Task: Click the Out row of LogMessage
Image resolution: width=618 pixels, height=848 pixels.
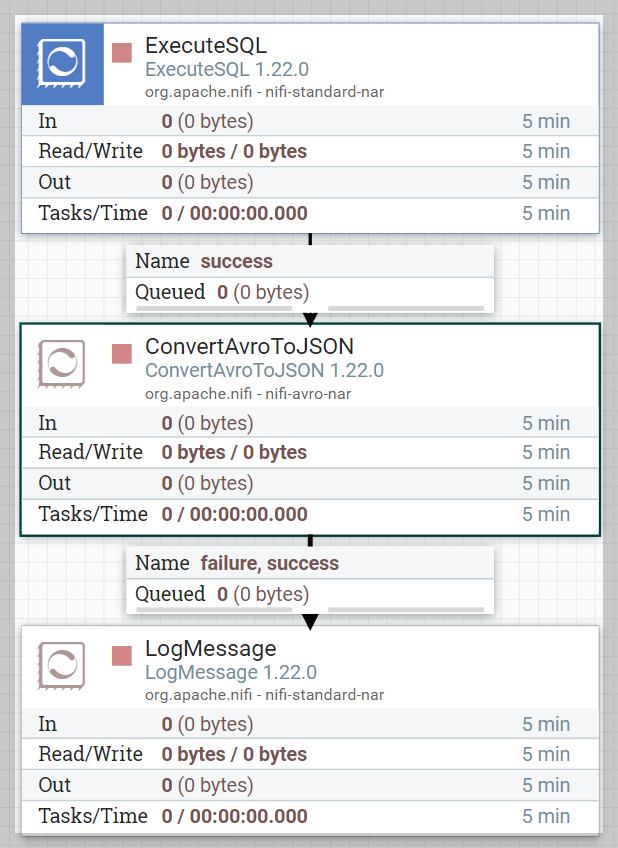Action: tap(310, 785)
